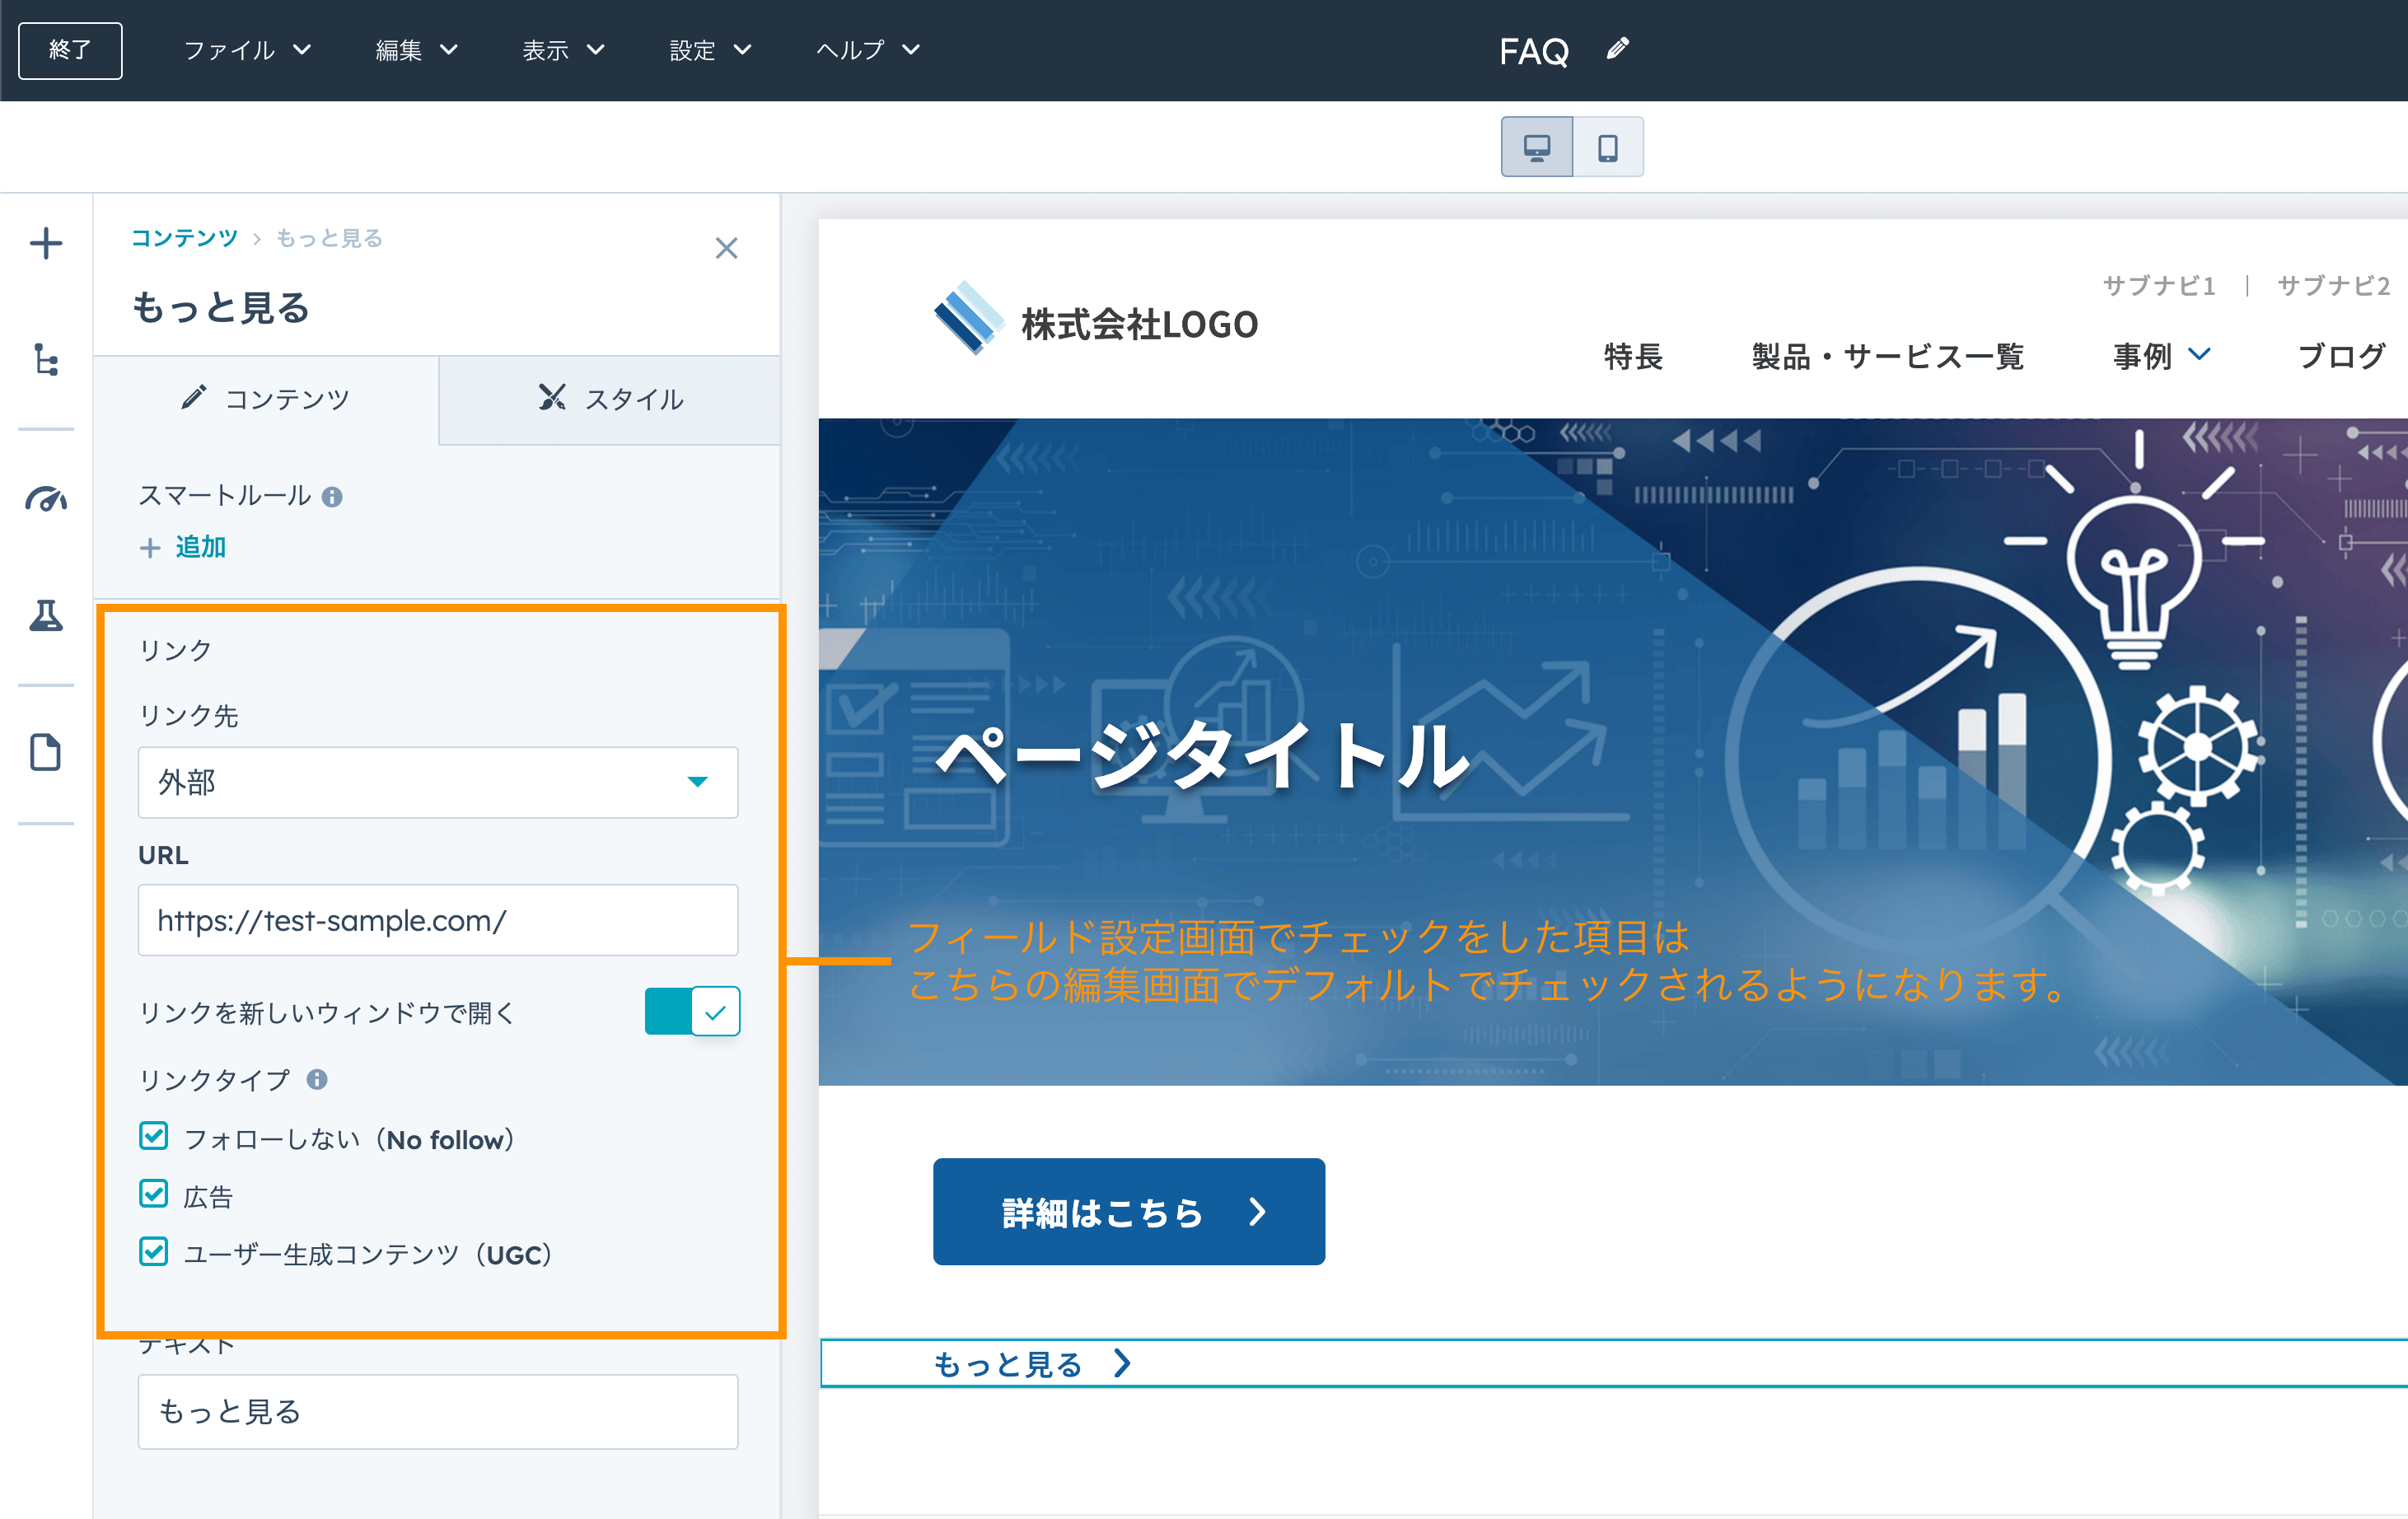Uncheck フォローしない (No follow) checkbox

[x=154, y=1137]
